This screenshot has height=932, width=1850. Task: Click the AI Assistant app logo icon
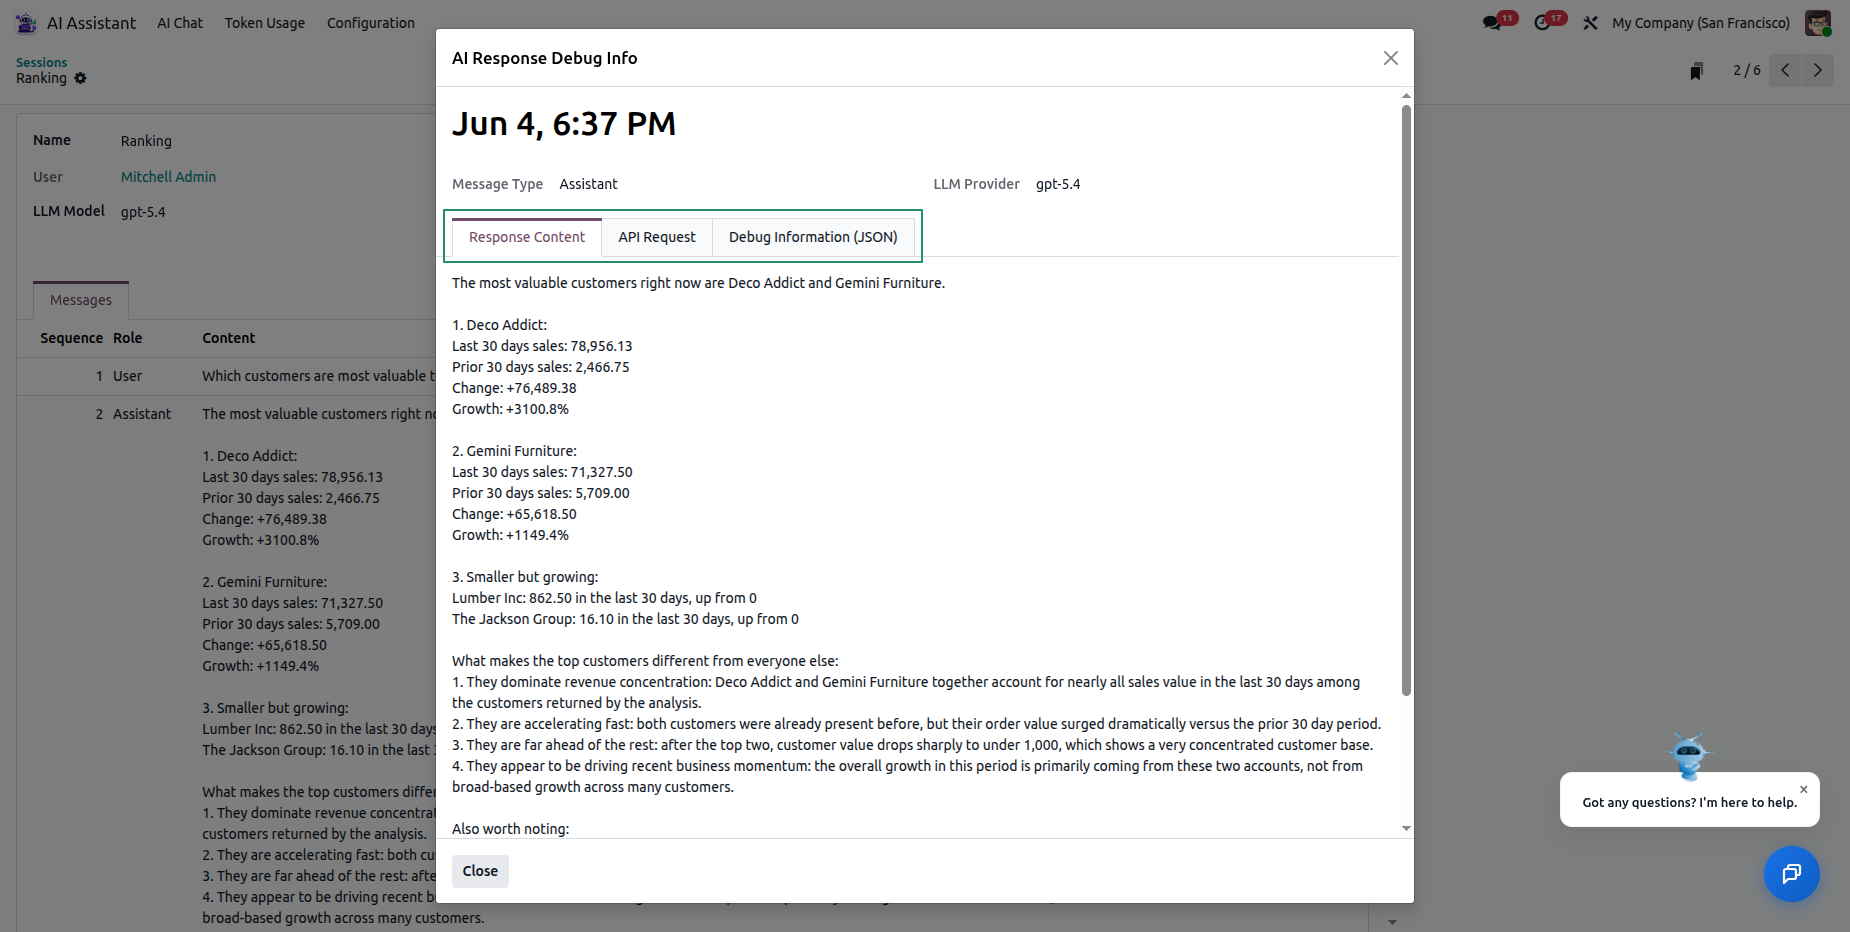(x=26, y=22)
